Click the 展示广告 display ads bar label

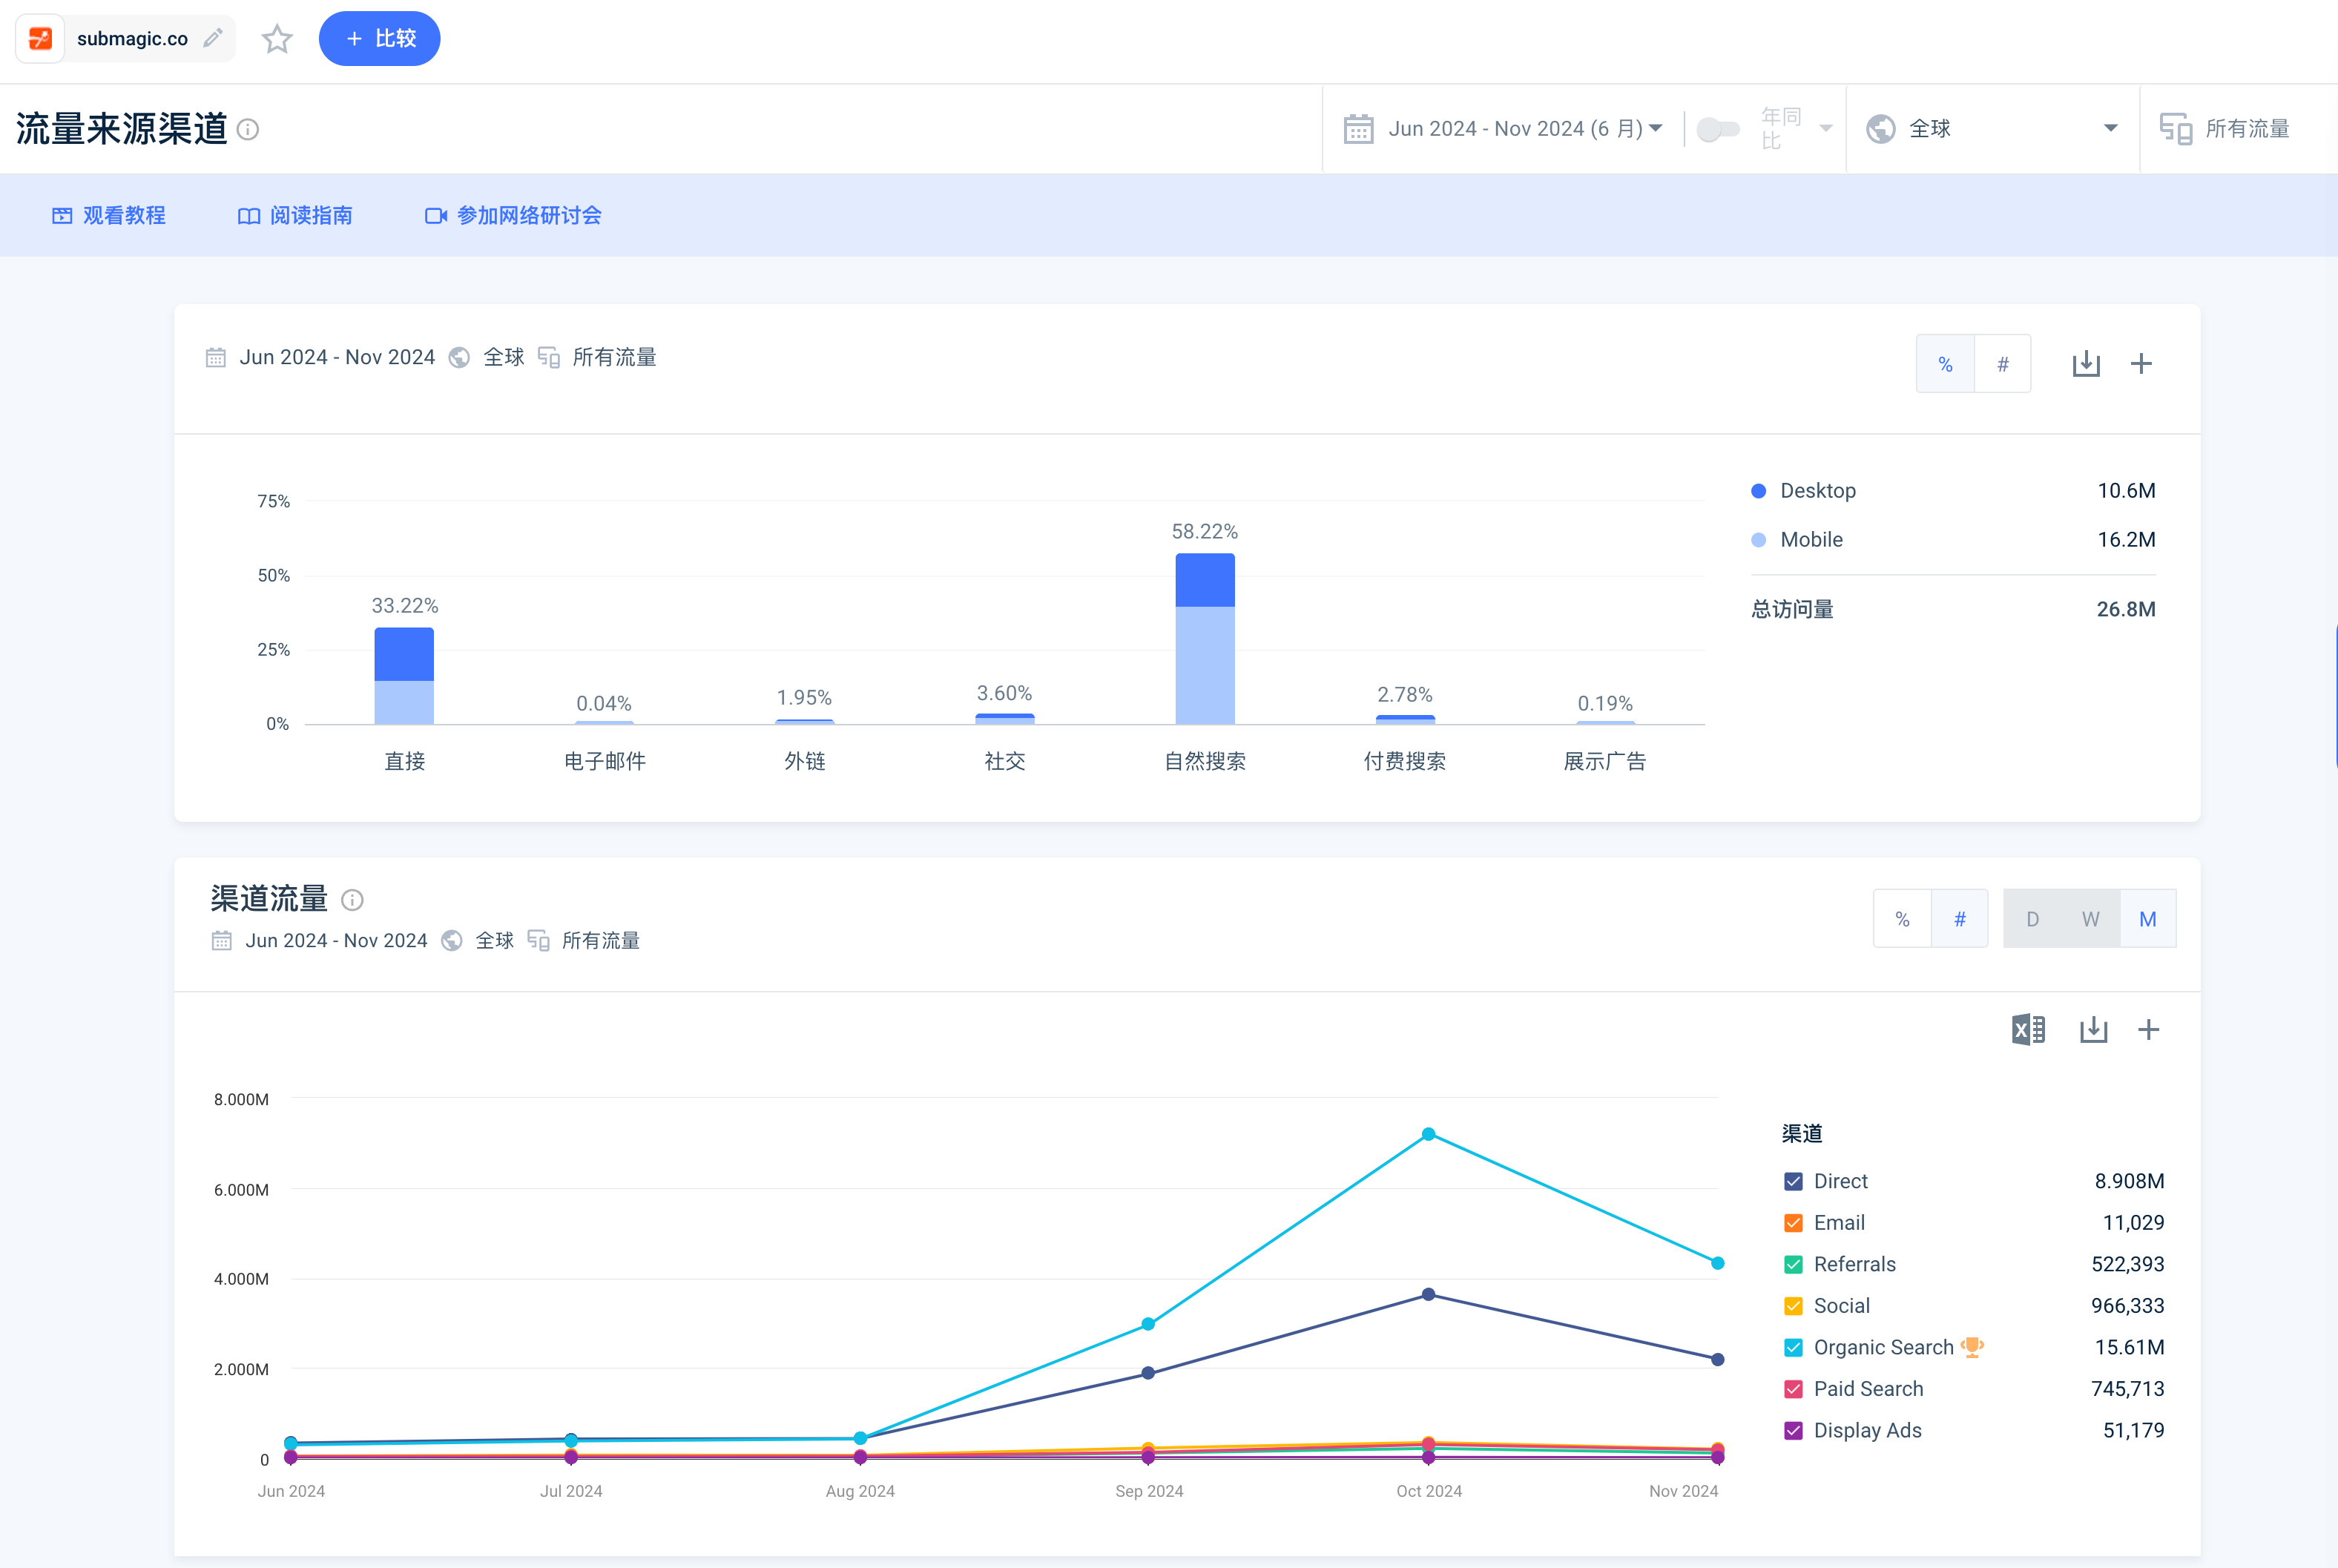pyautogui.click(x=1605, y=762)
